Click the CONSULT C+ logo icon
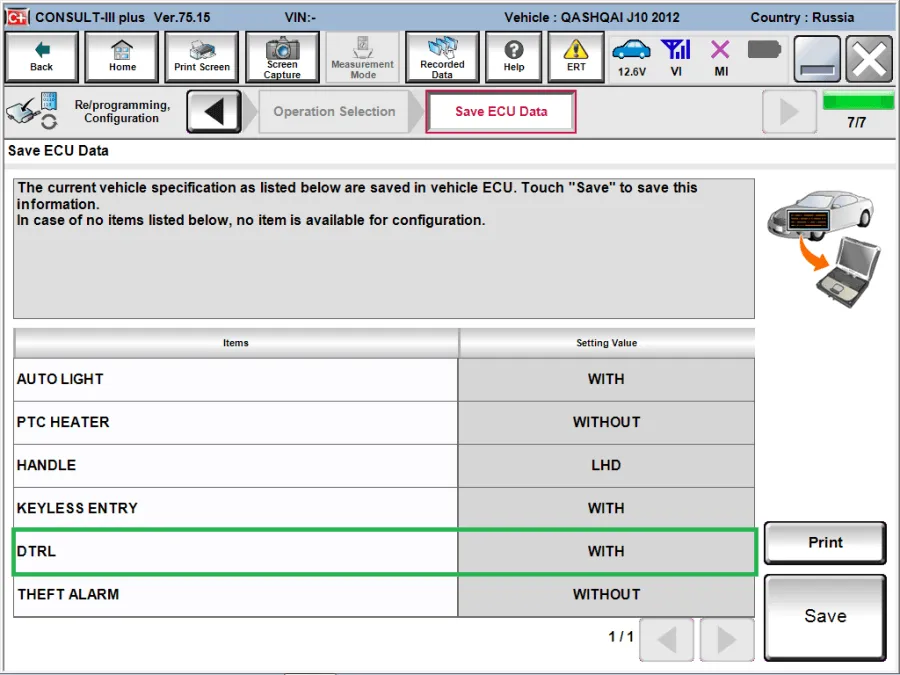 coord(17,17)
